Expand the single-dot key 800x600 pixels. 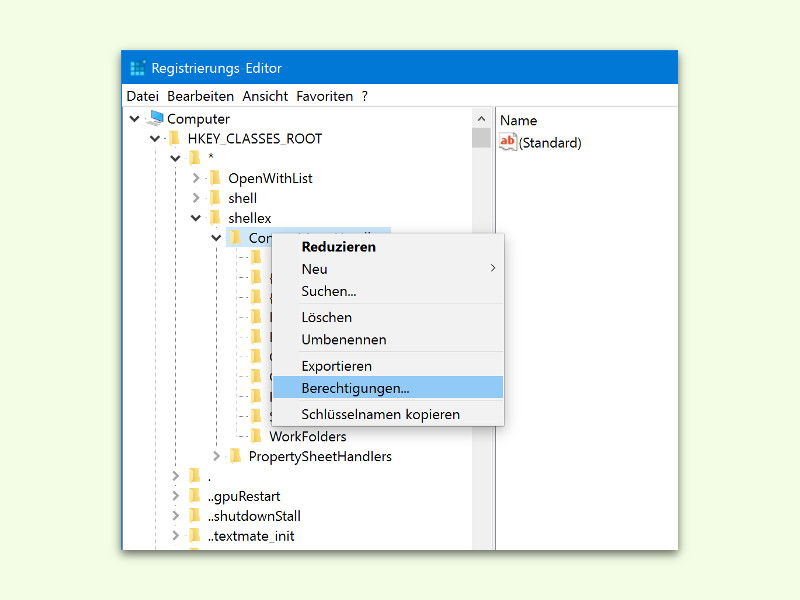pos(176,476)
